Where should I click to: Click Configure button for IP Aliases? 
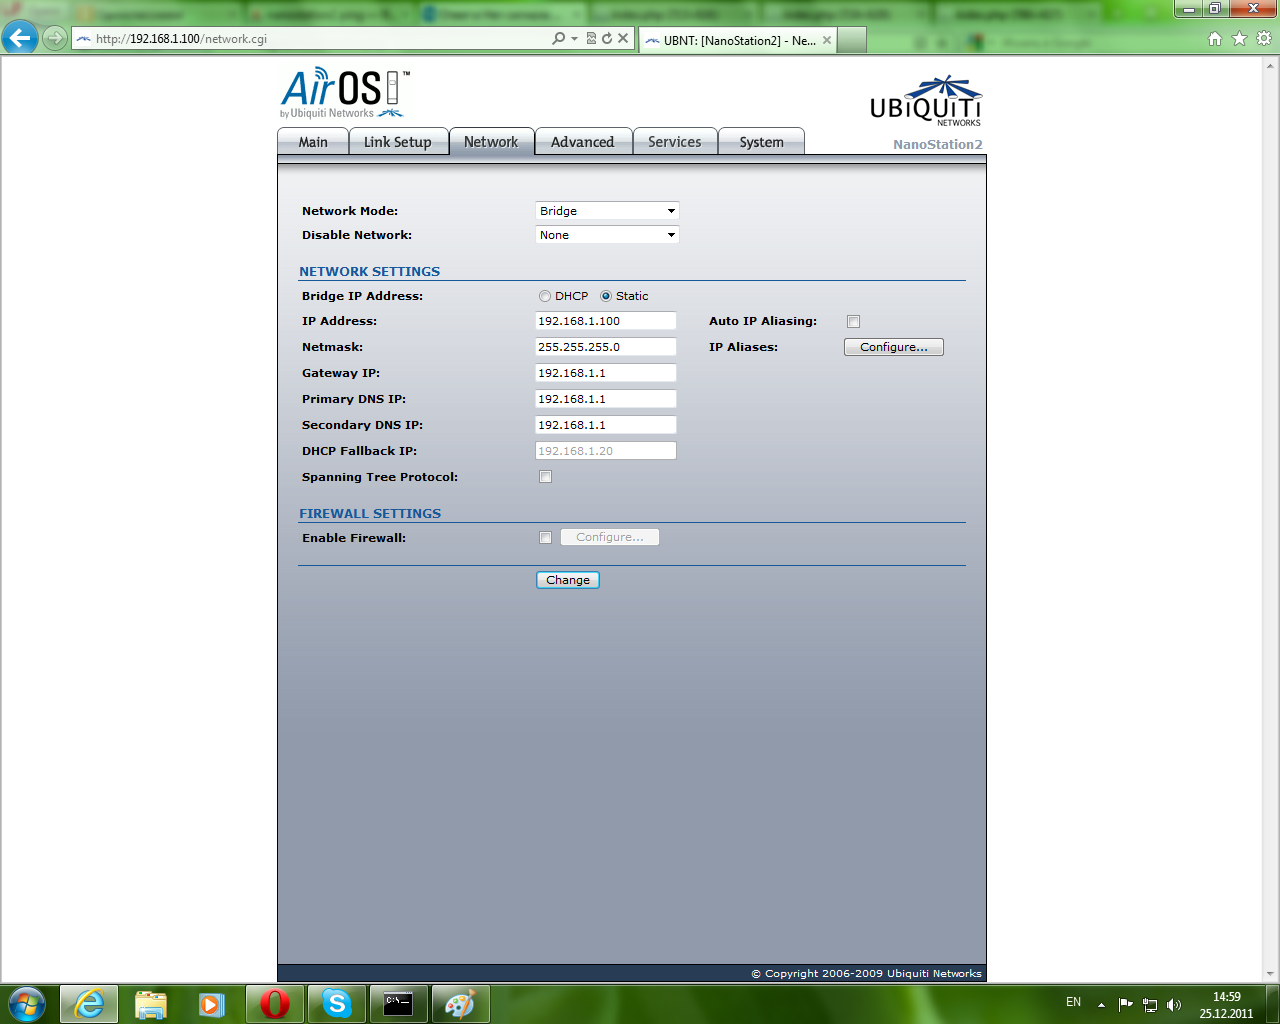tap(894, 347)
